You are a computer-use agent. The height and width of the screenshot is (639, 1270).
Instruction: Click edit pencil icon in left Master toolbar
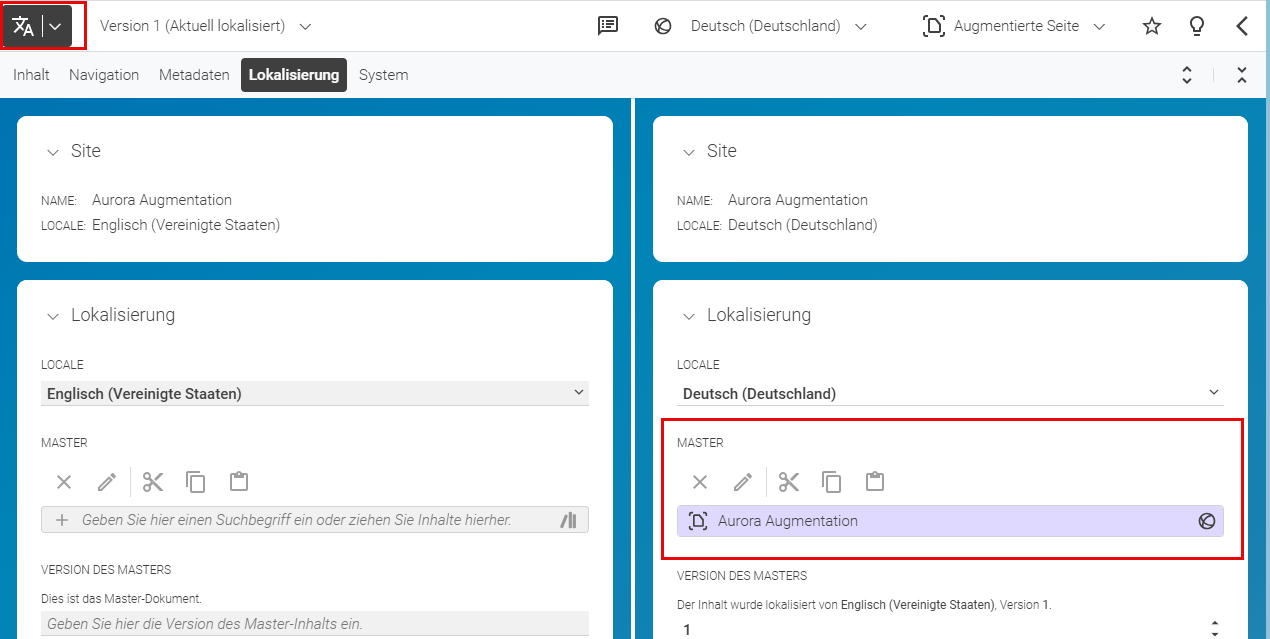tap(107, 482)
